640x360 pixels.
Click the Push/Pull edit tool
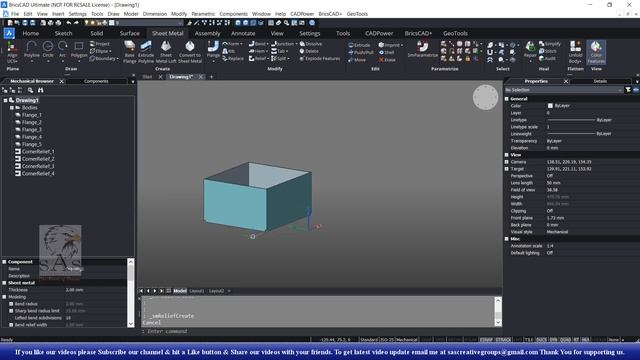click(360, 52)
